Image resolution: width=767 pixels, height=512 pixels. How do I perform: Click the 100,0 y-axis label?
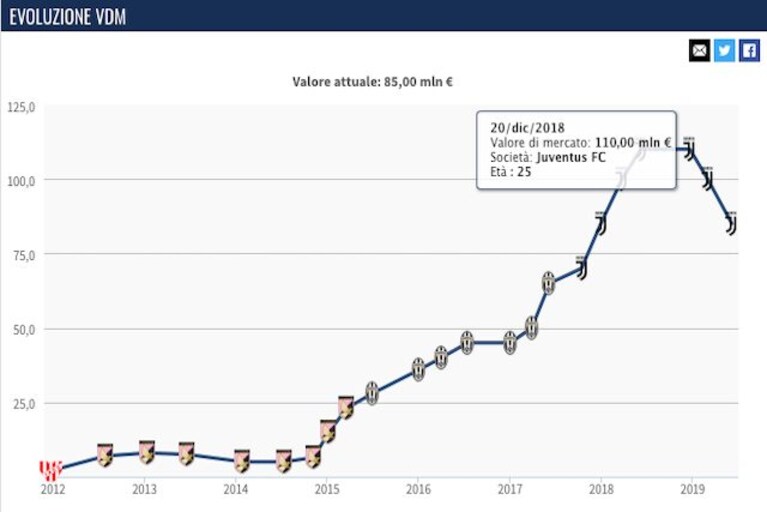21,181
